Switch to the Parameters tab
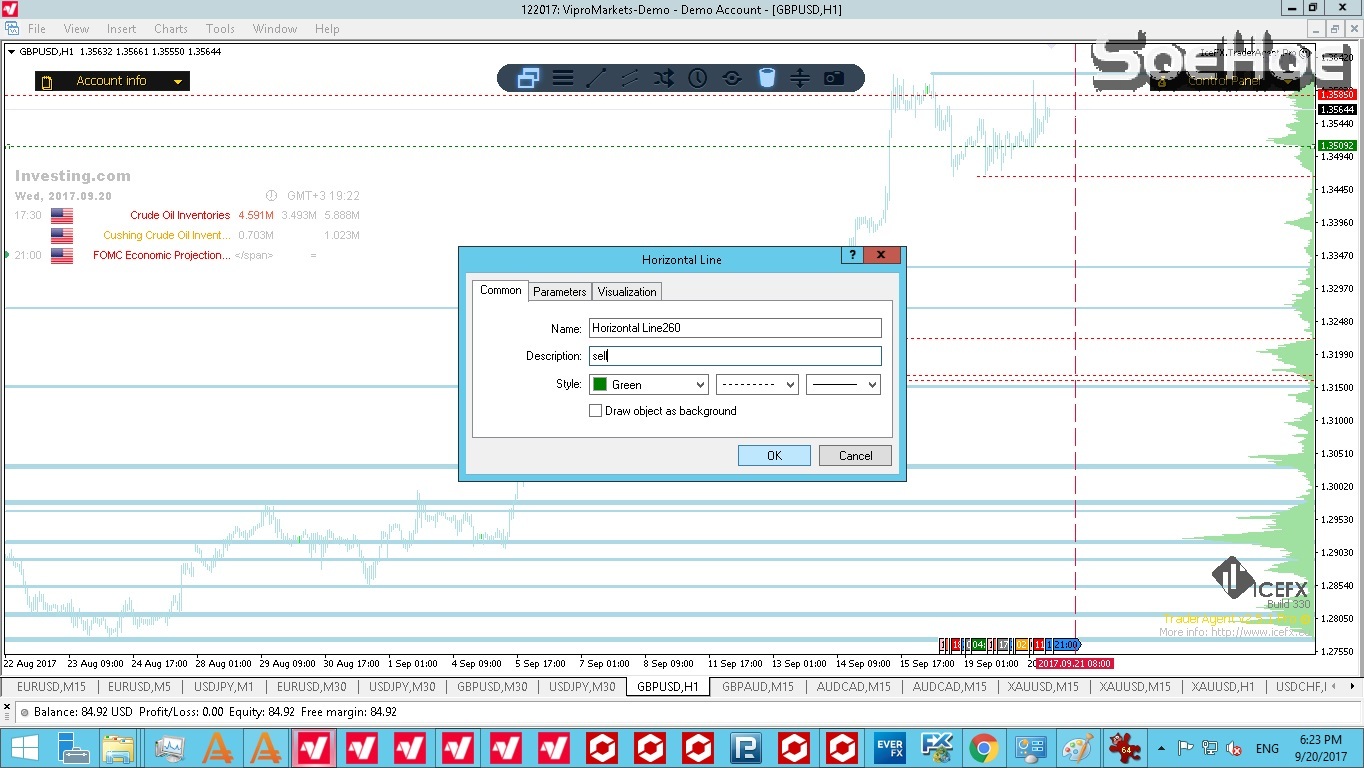The width and height of the screenshot is (1364, 768). click(x=559, y=292)
